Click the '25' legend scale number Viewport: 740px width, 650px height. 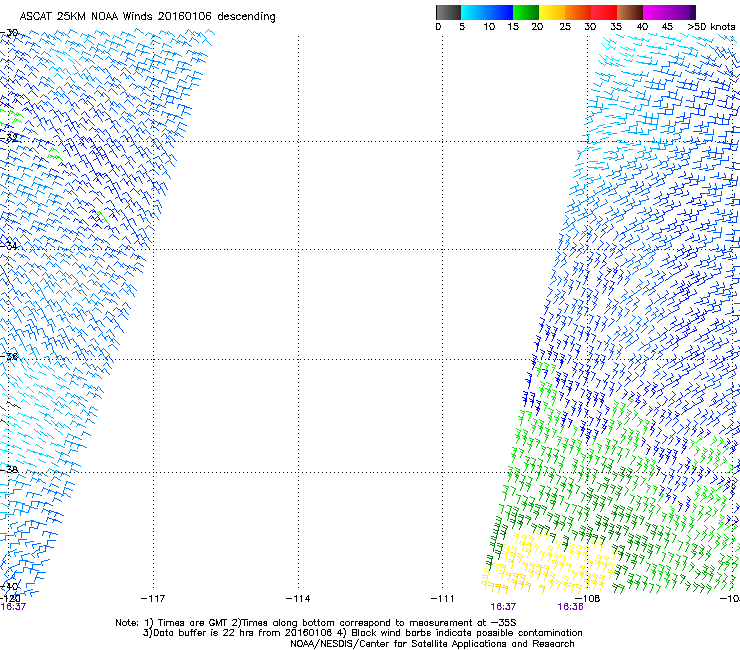[x=565, y=27]
